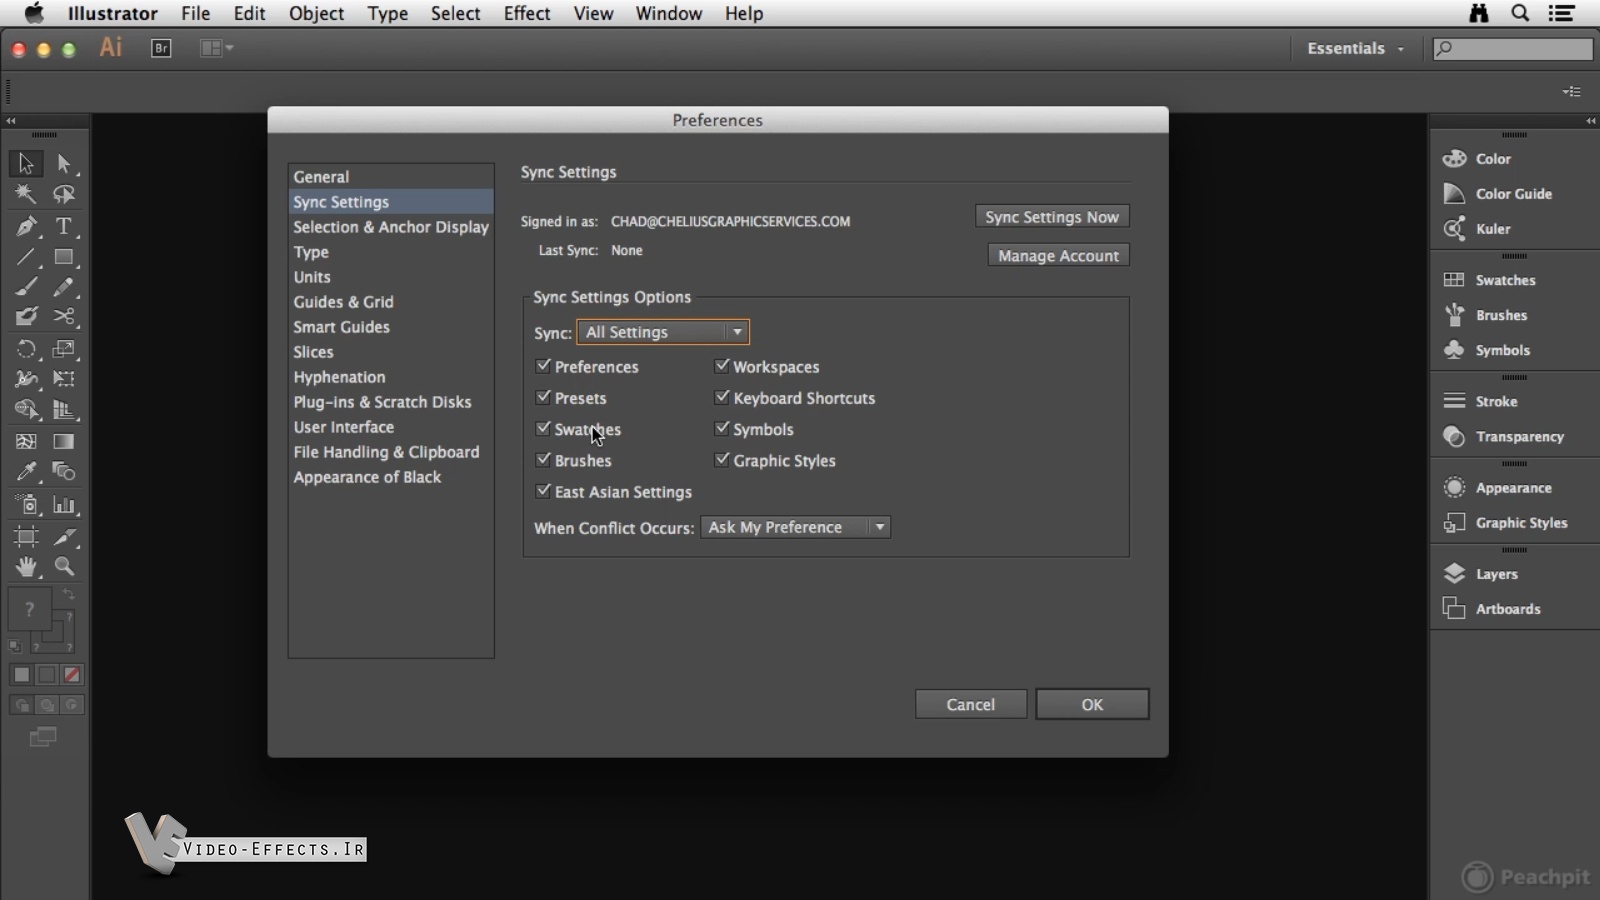Select the Pencil tool
This screenshot has height=900, width=1600.
click(64, 287)
